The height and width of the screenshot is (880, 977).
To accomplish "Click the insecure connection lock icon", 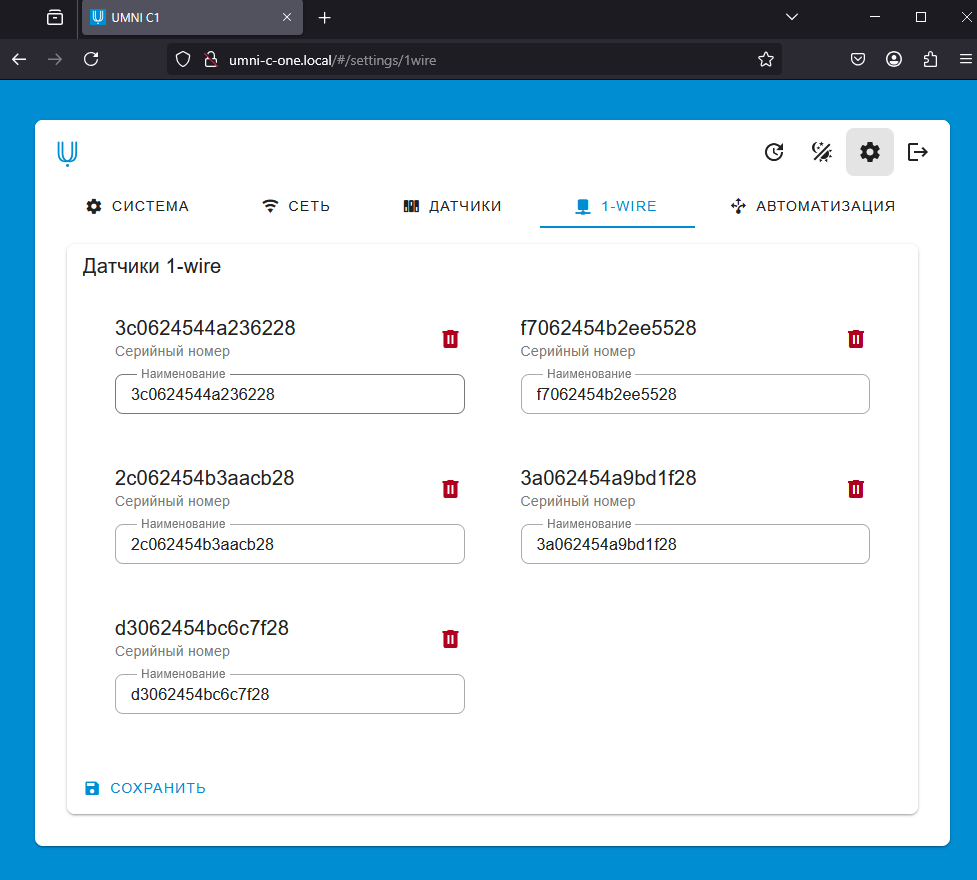I will click(211, 60).
